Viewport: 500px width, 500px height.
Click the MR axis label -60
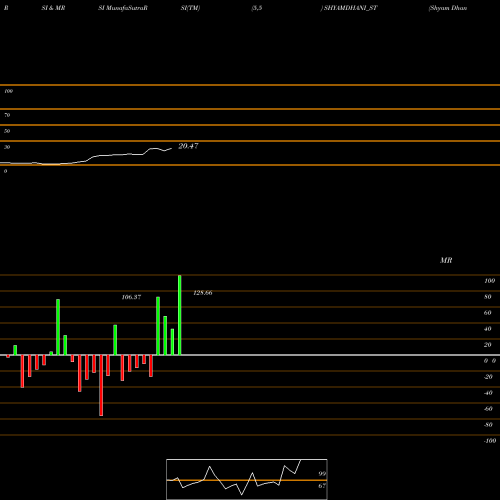488,409
